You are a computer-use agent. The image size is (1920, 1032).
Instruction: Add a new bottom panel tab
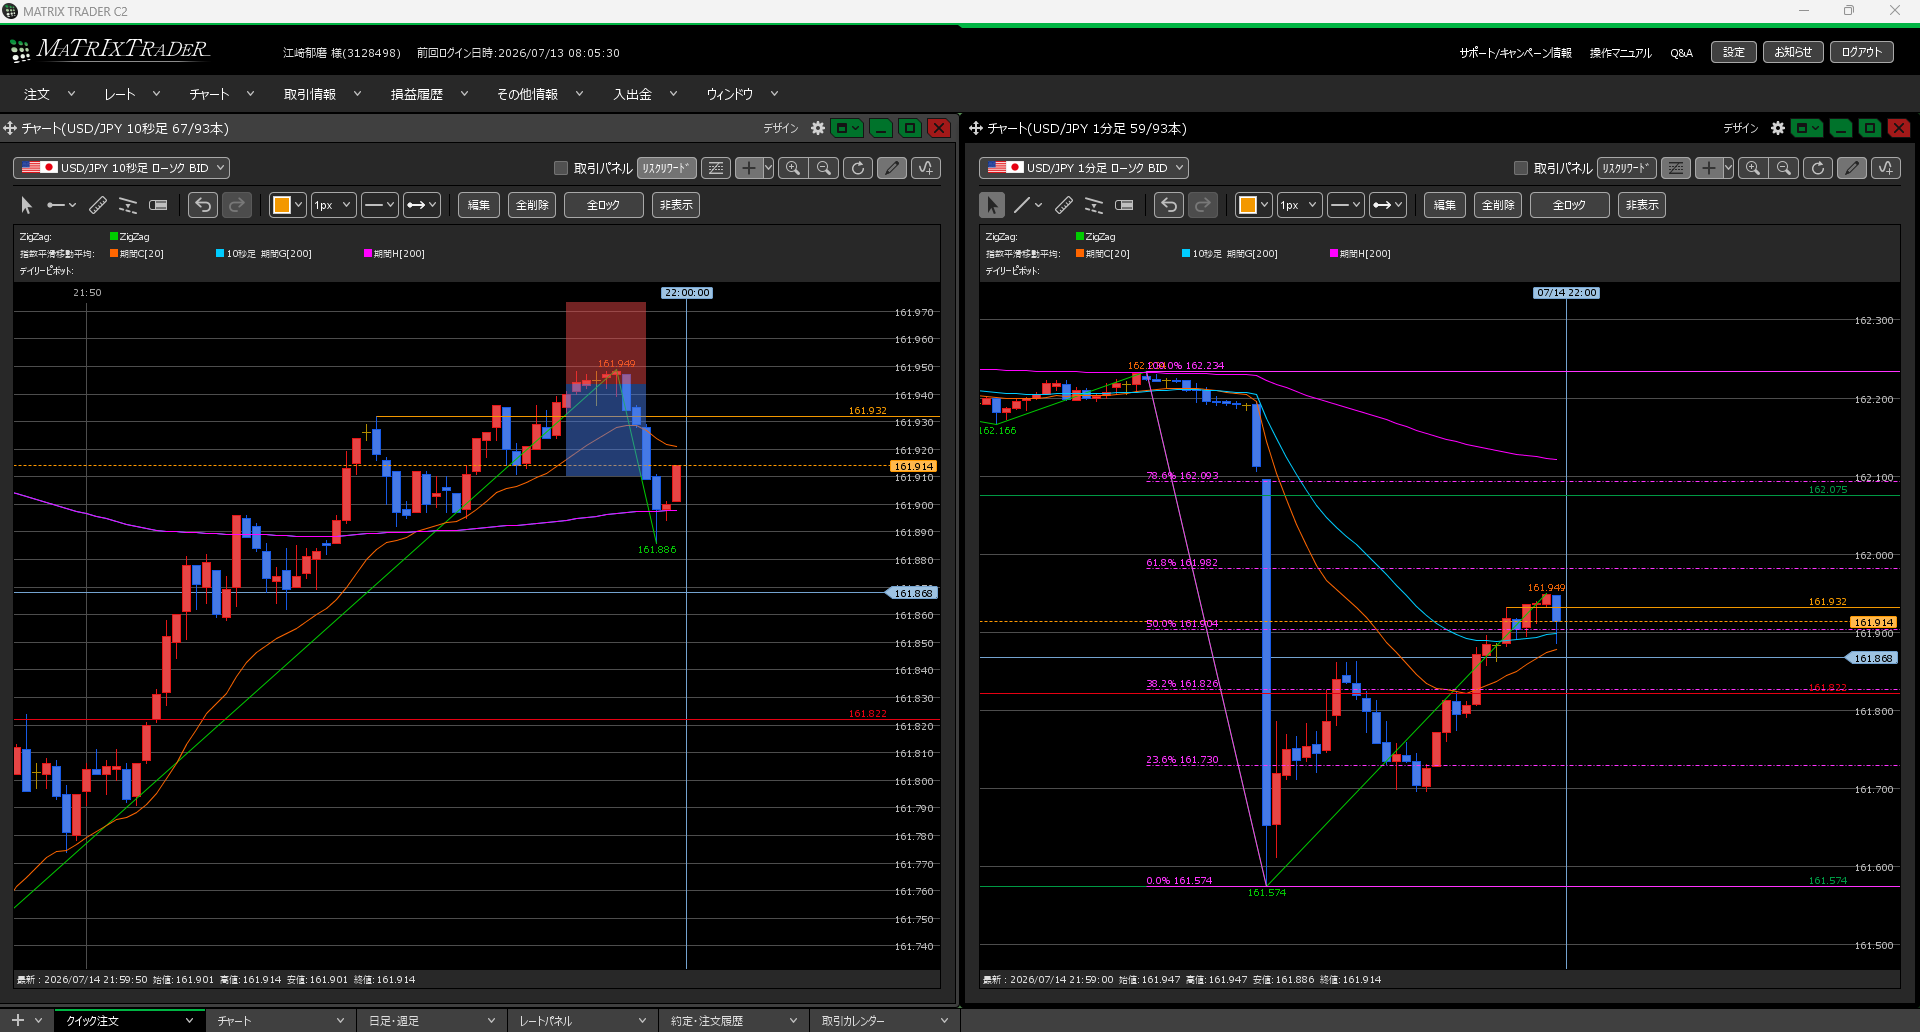17,1020
